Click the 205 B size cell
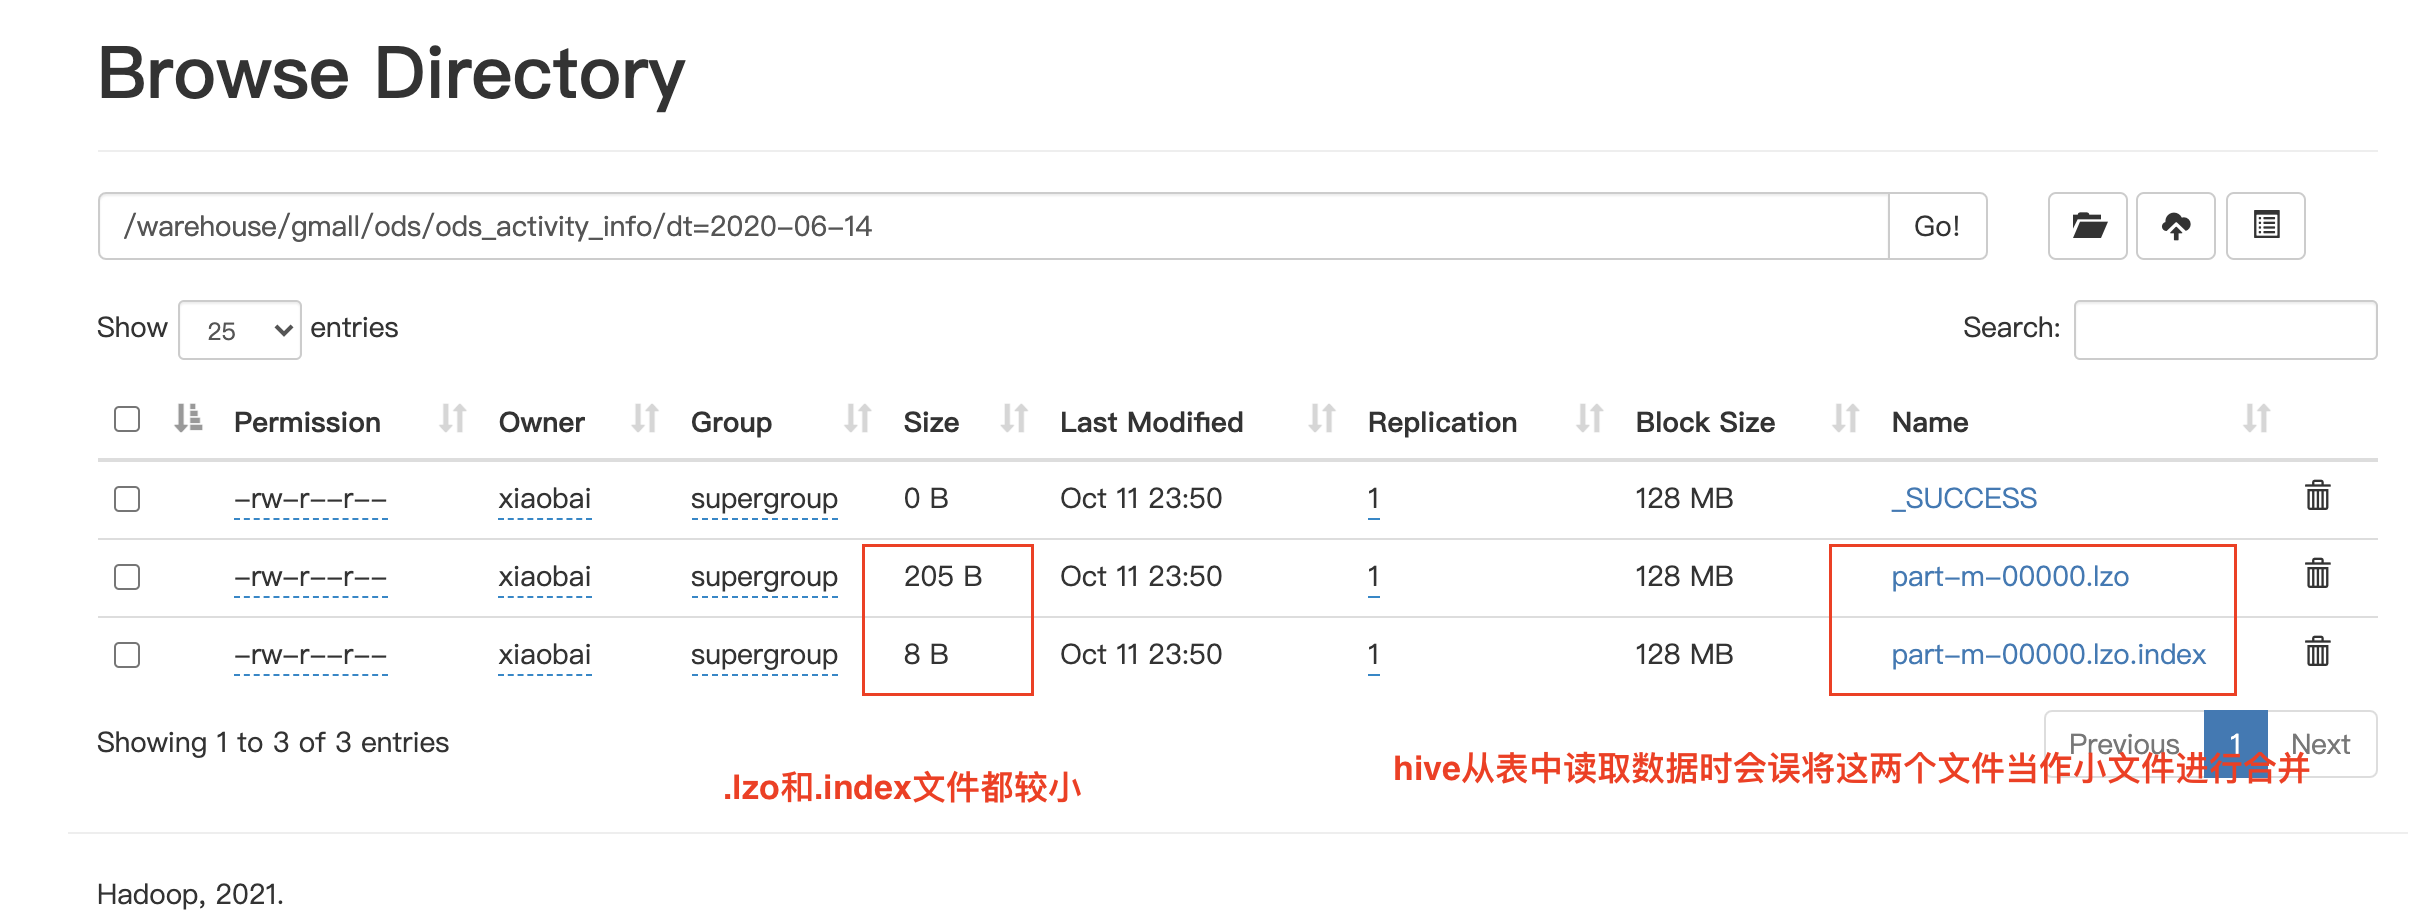 [943, 576]
